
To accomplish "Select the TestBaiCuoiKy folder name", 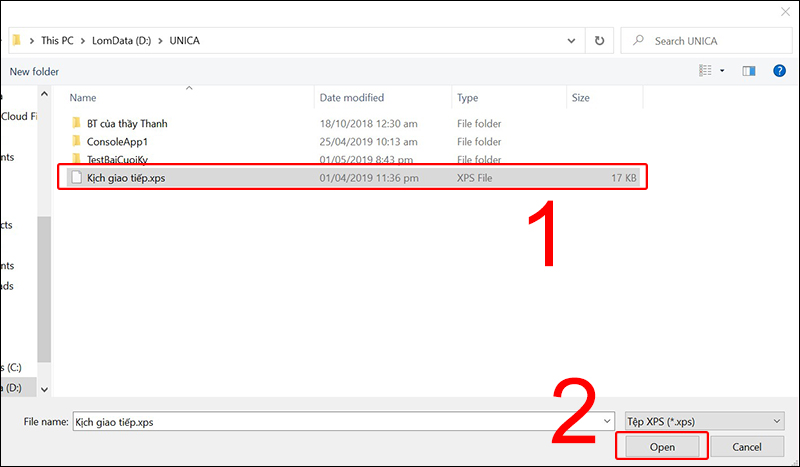I will (x=117, y=159).
